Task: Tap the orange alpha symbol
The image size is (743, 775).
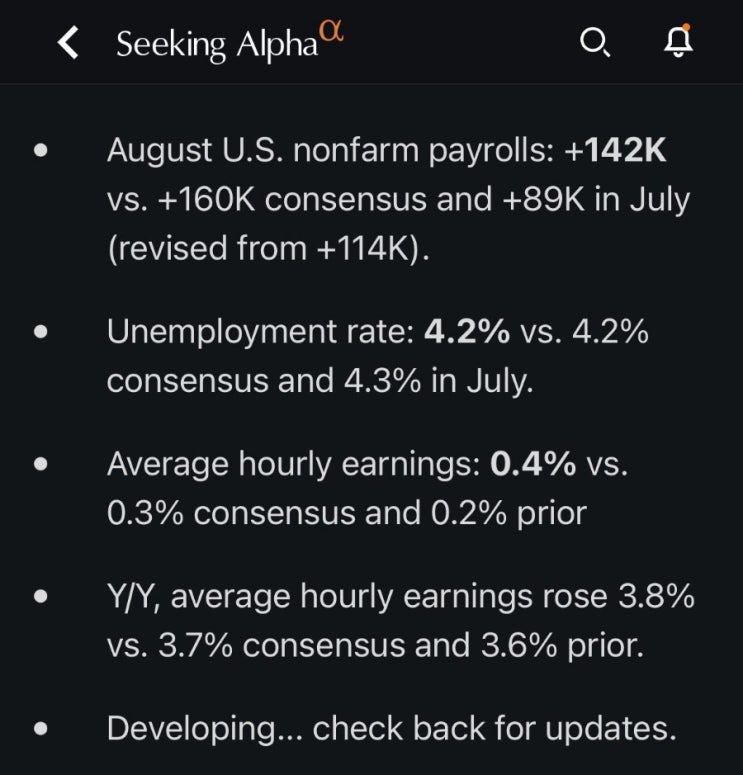Action: click(332, 31)
